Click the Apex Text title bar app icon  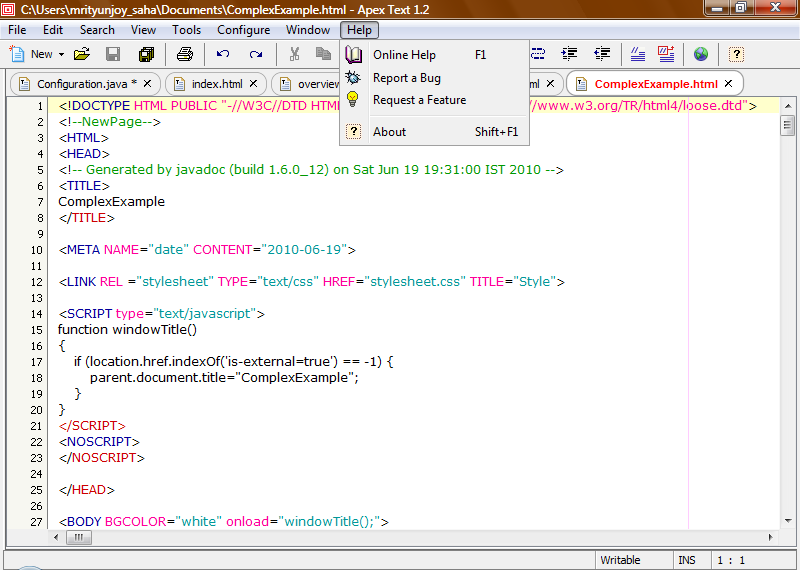9,9
